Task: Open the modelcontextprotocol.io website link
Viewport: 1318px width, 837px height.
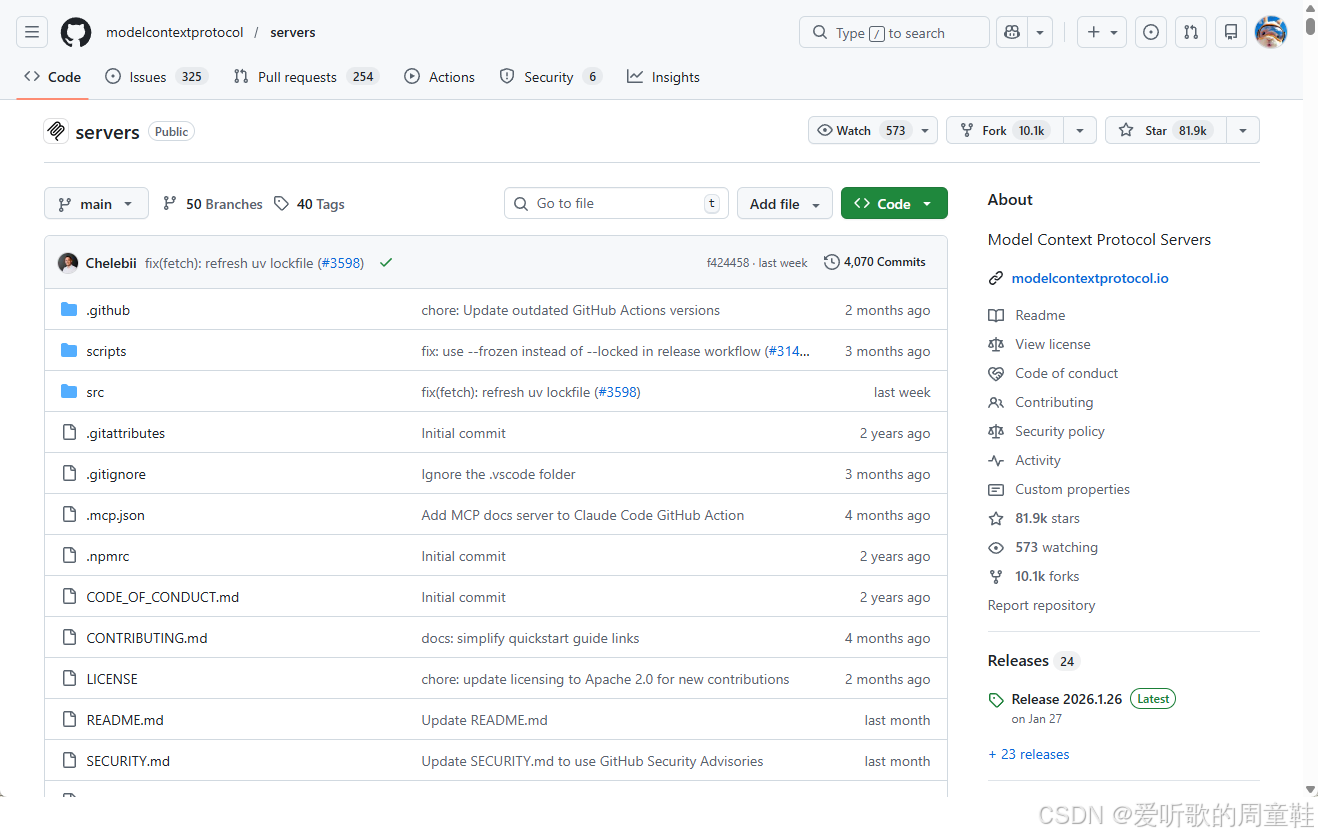Action: coord(1090,279)
